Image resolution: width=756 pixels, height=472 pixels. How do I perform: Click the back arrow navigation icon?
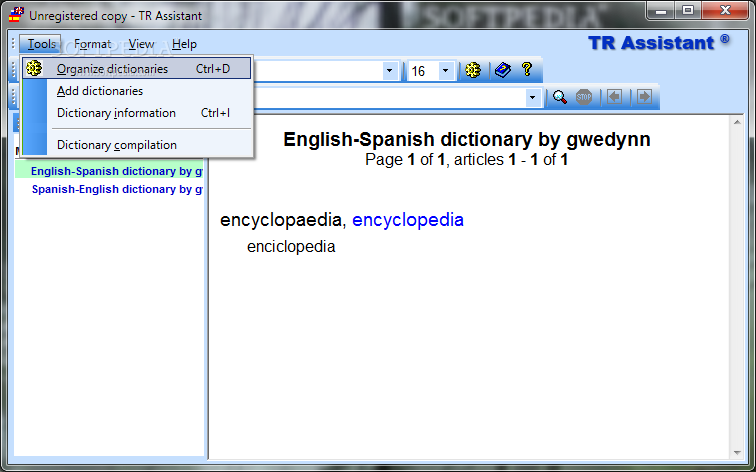(x=614, y=97)
